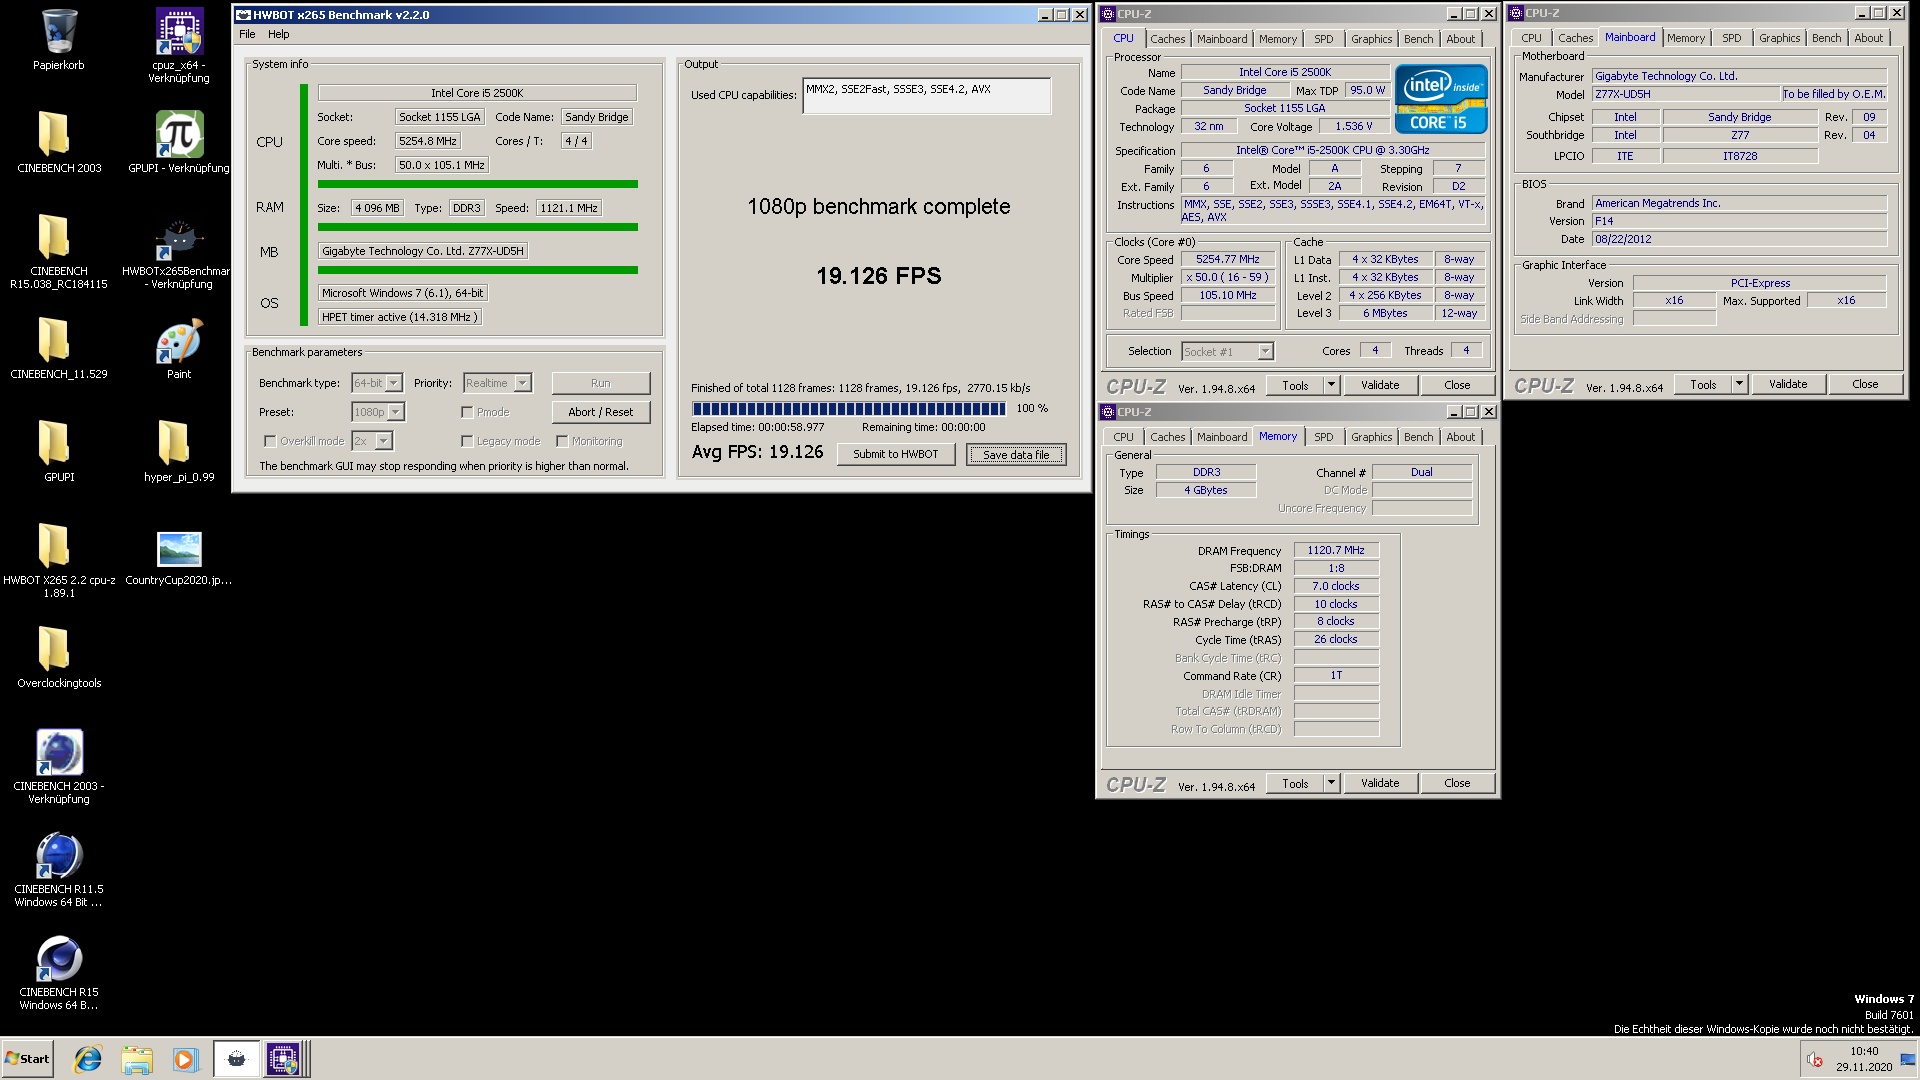Open the Papierkorb recycle bin icon

59,32
